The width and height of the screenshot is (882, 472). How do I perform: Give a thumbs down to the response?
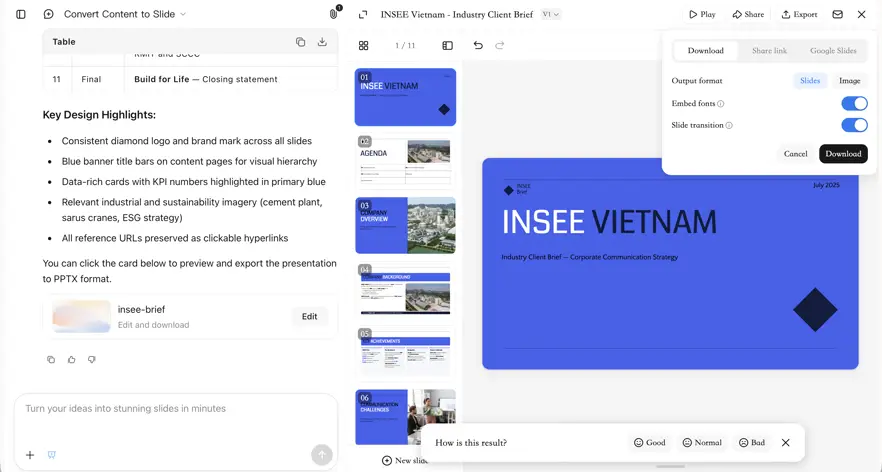(x=92, y=359)
